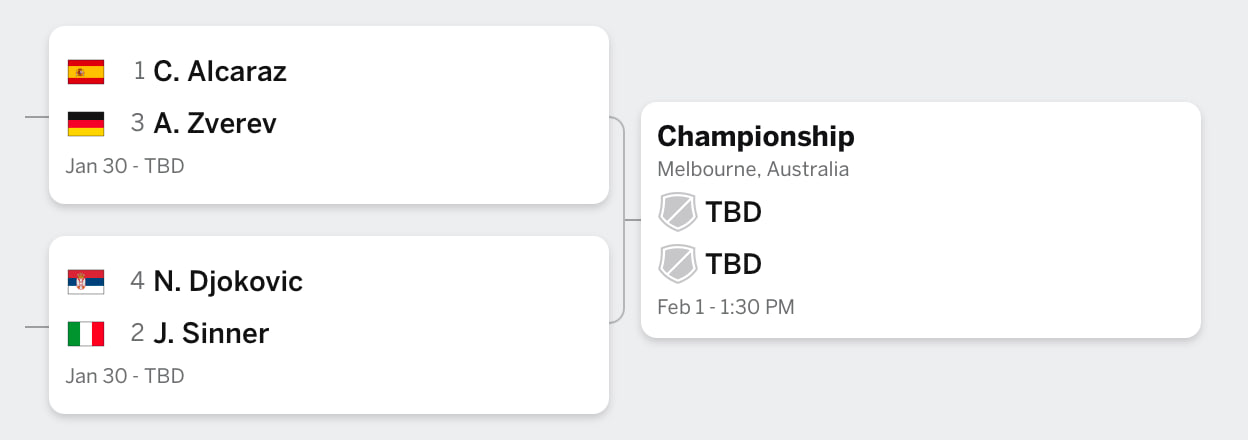The image size is (1248, 440).
Task: Click the Germany flag icon
Action: [x=86, y=124]
